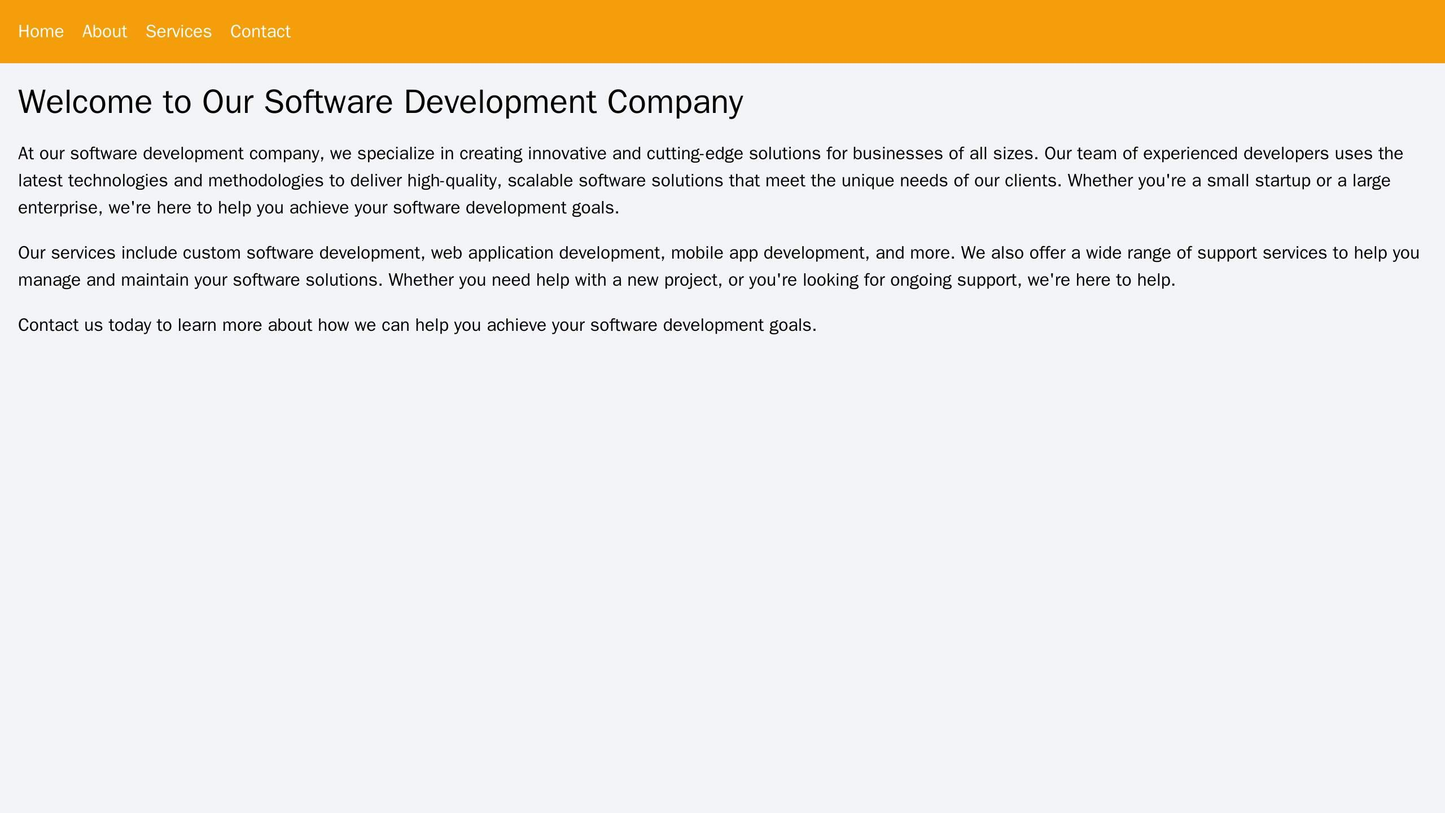Select 'Home' from the navigation menu

tap(40, 31)
